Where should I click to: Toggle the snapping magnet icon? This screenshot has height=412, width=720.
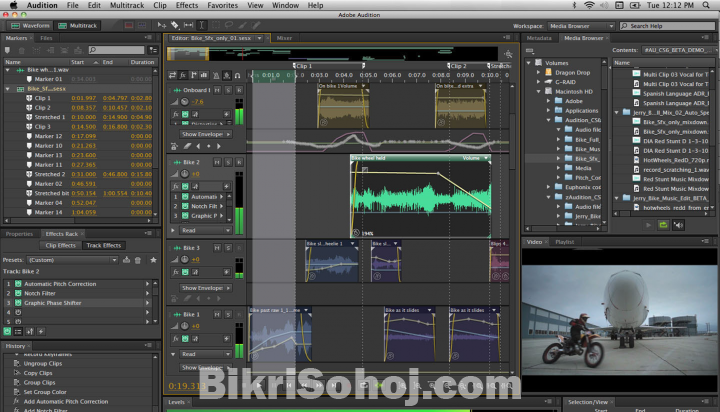click(x=237, y=75)
